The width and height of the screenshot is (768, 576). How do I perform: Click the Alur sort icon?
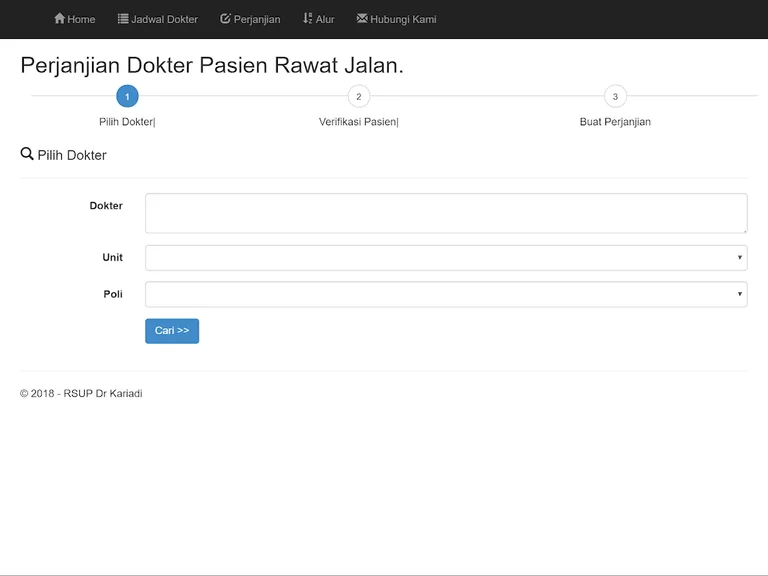coord(307,19)
